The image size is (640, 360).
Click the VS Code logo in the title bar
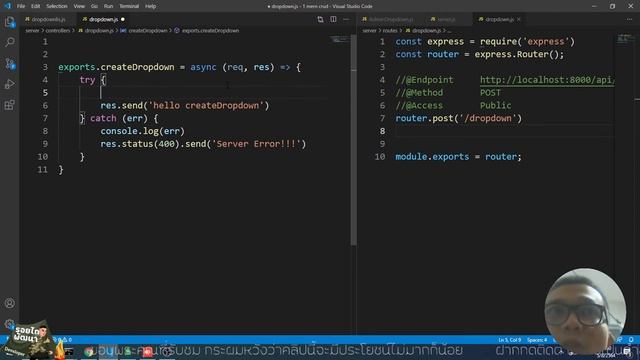tap(7, 6)
